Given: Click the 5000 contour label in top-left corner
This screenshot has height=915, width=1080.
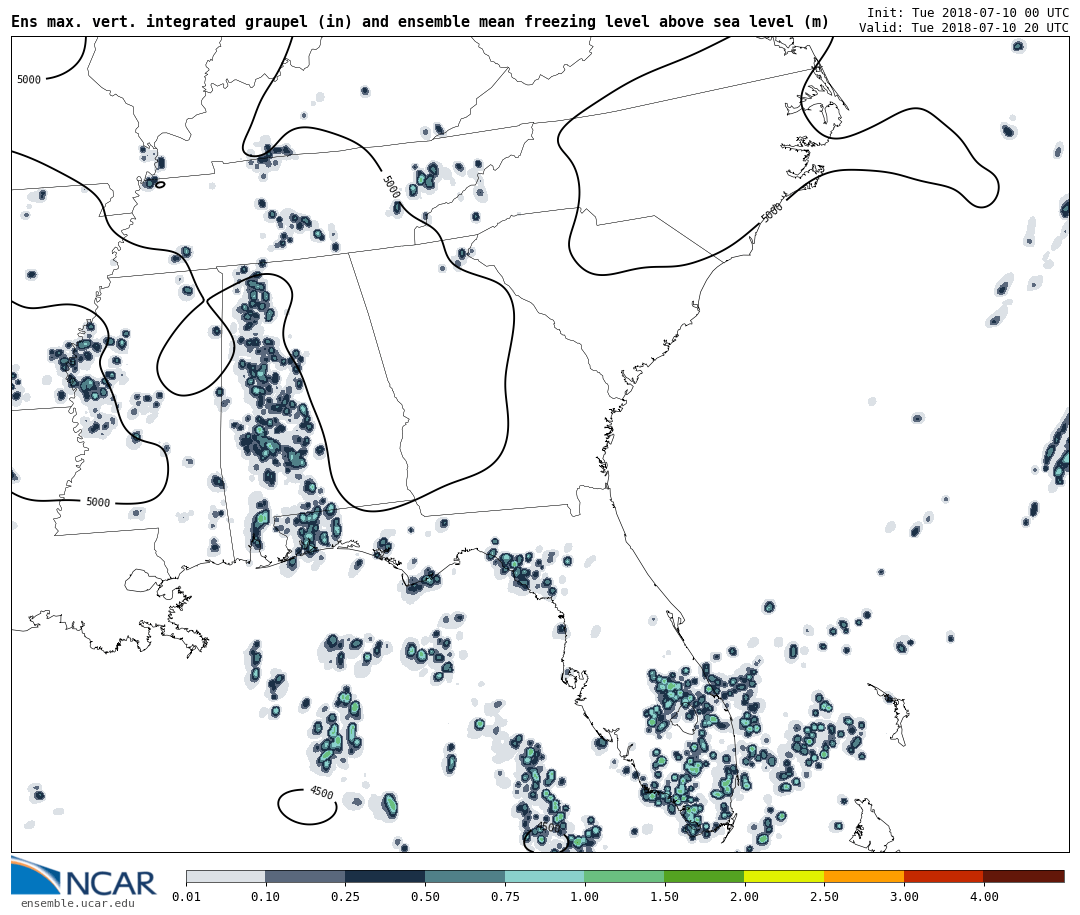Looking at the screenshot, I should [x=29, y=80].
